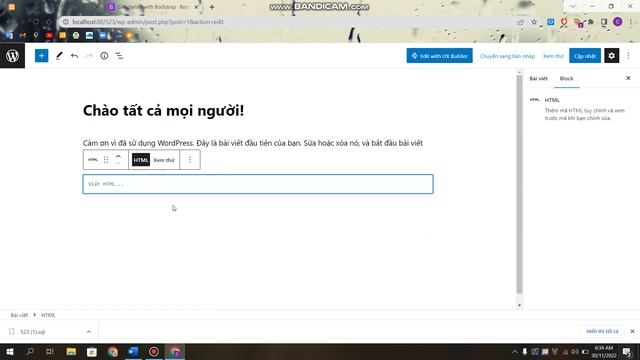Open a new browser tab
Screen dimensions: 640x360
(x=212, y=7)
